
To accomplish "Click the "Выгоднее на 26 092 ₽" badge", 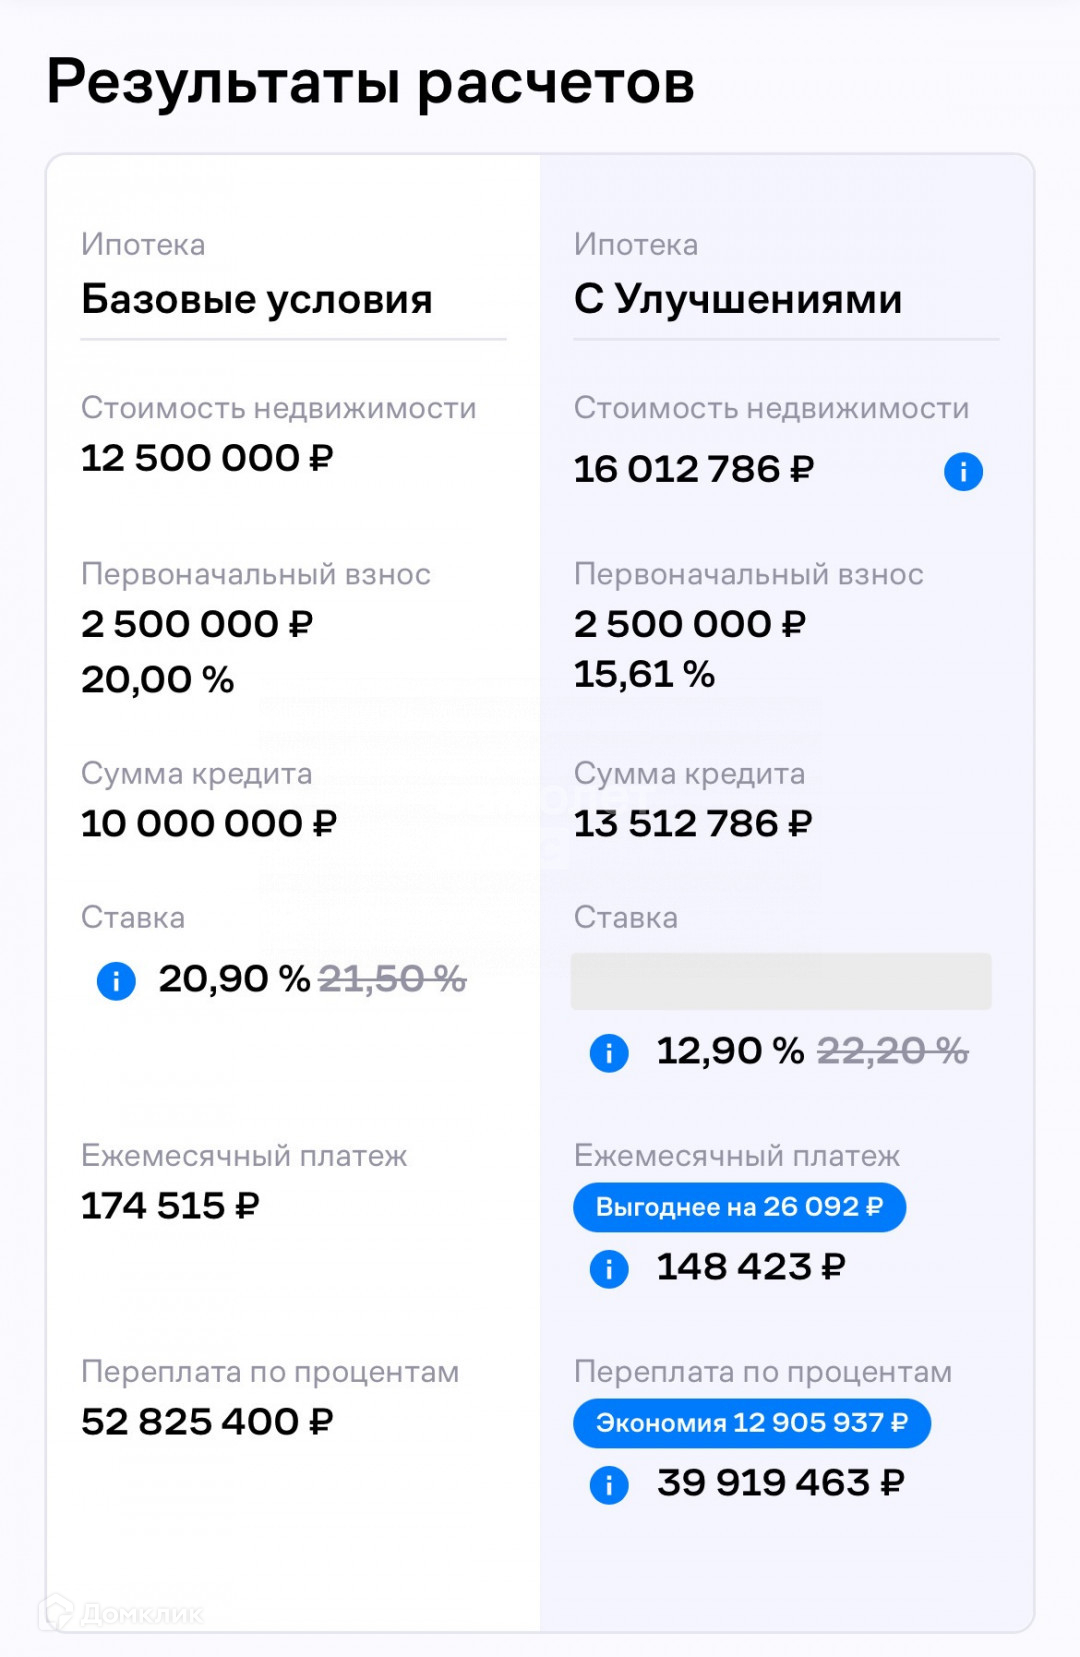I will [x=739, y=1207].
